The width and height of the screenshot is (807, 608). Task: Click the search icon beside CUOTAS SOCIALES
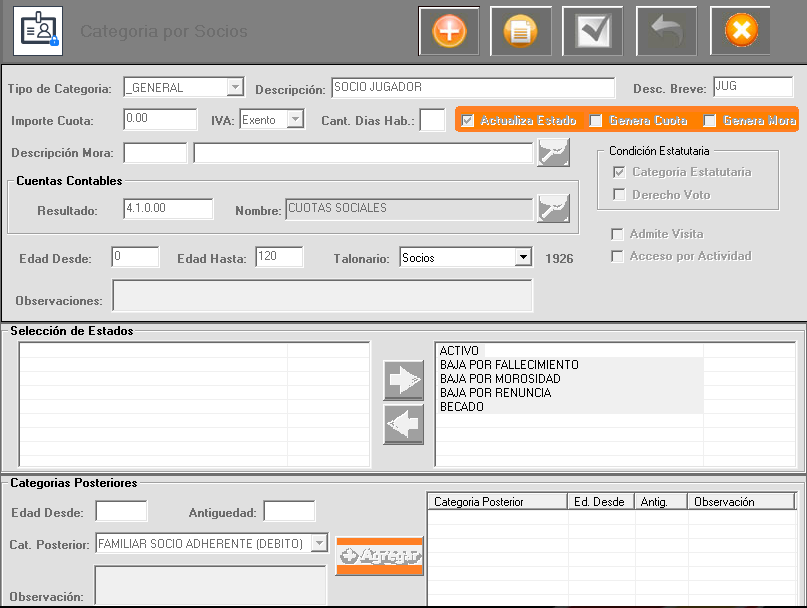coord(553,208)
